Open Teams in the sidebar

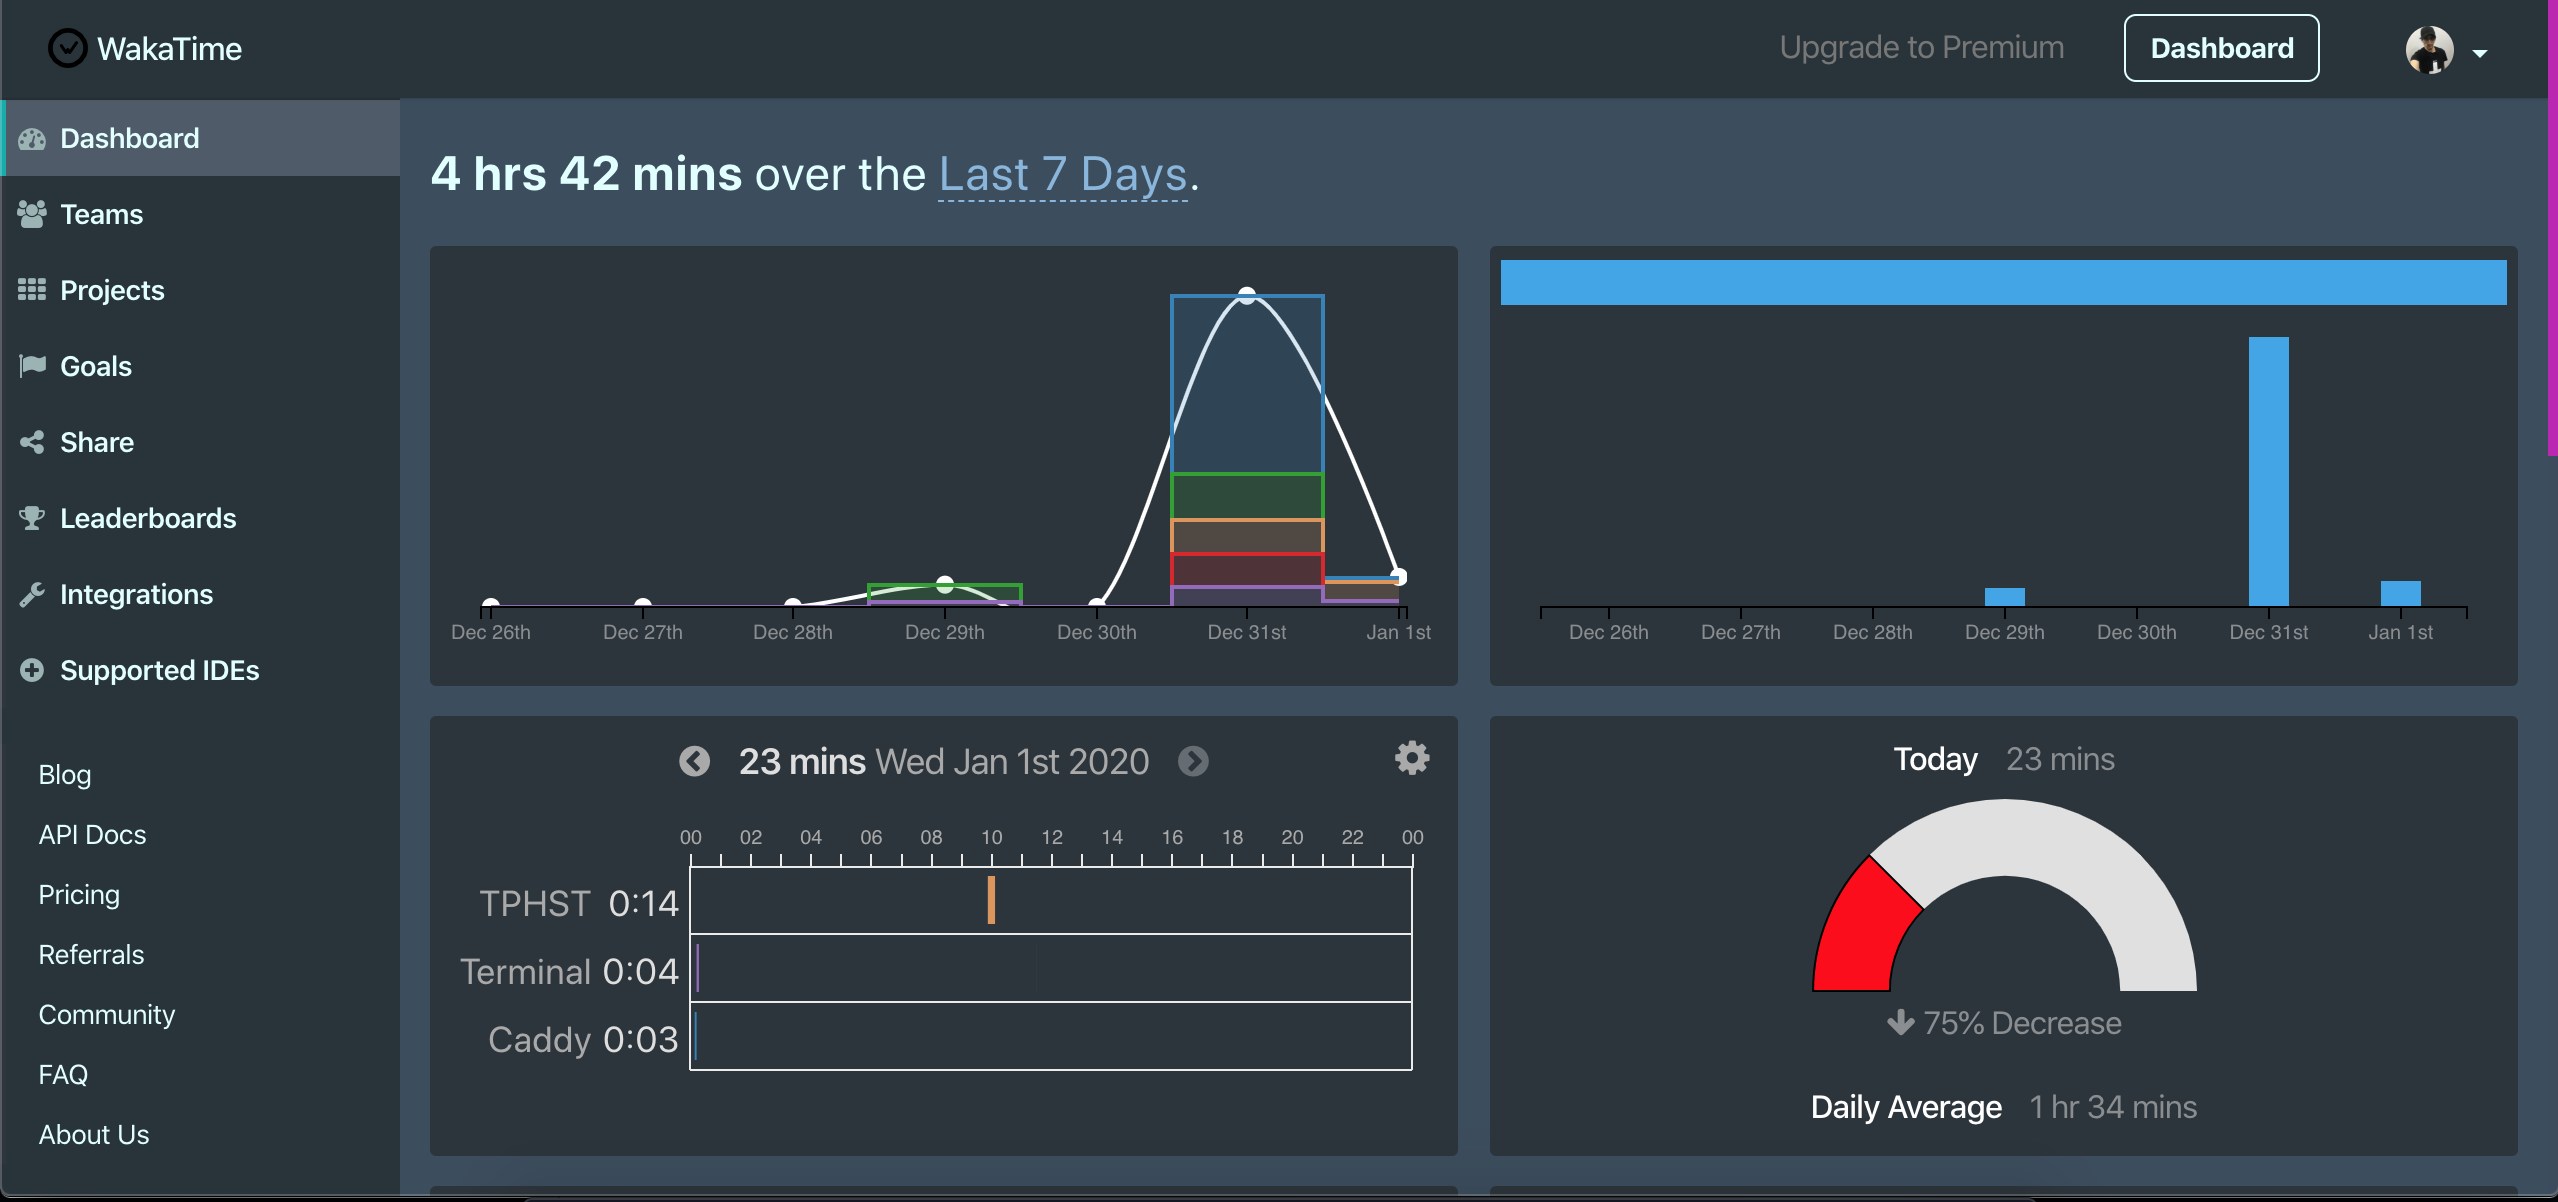click(x=200, y=214)
